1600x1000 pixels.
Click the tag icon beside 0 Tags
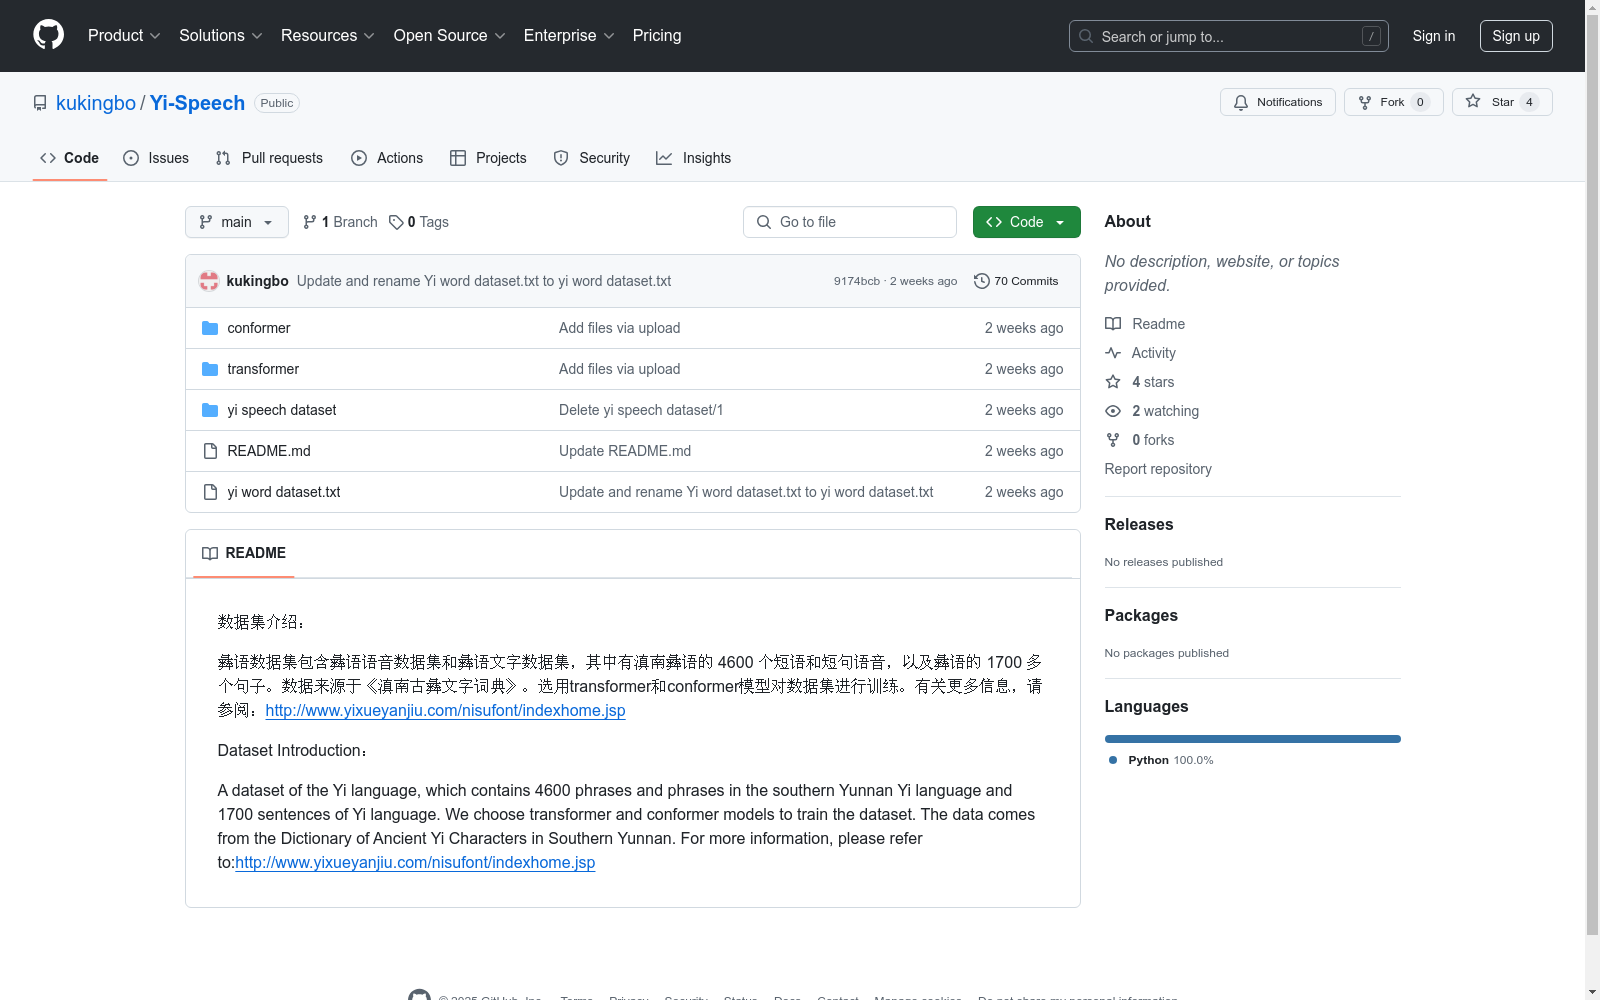(x=396, y=222)
